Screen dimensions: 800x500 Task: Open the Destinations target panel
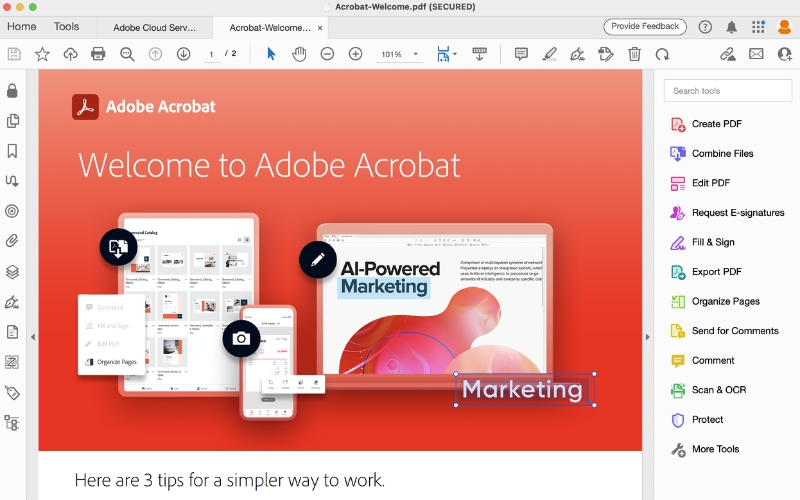12,211
